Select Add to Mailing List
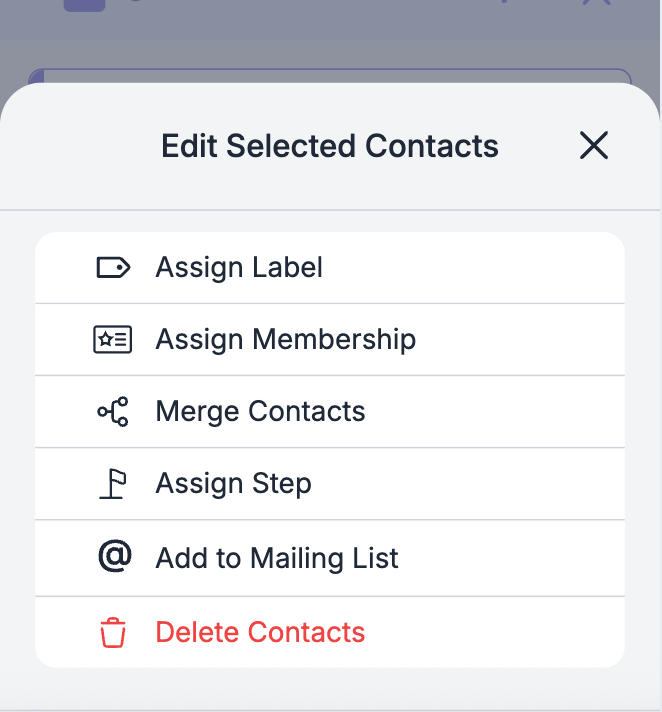 [277, 558]
